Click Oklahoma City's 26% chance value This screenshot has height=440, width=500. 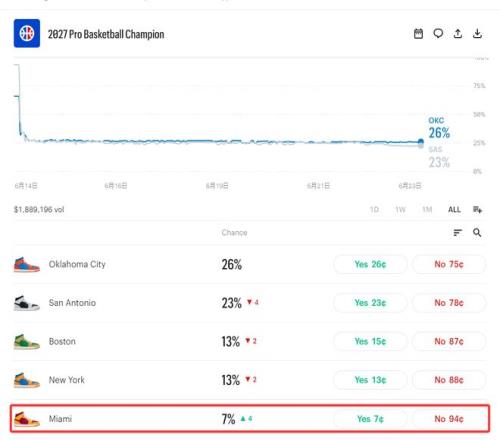pos(232,264)
